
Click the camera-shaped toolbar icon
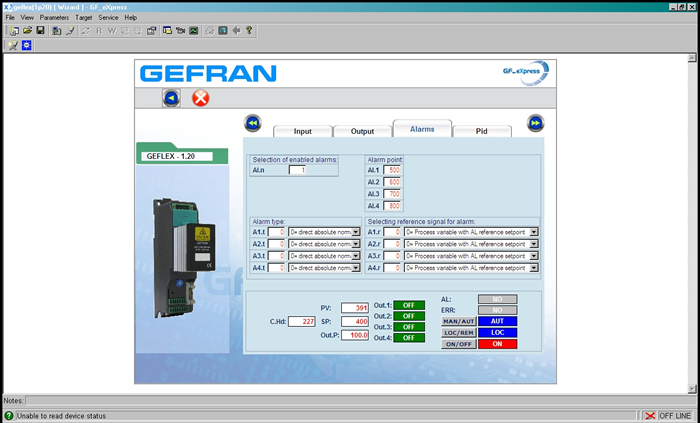pyautogui.click(x=180, y=31)
